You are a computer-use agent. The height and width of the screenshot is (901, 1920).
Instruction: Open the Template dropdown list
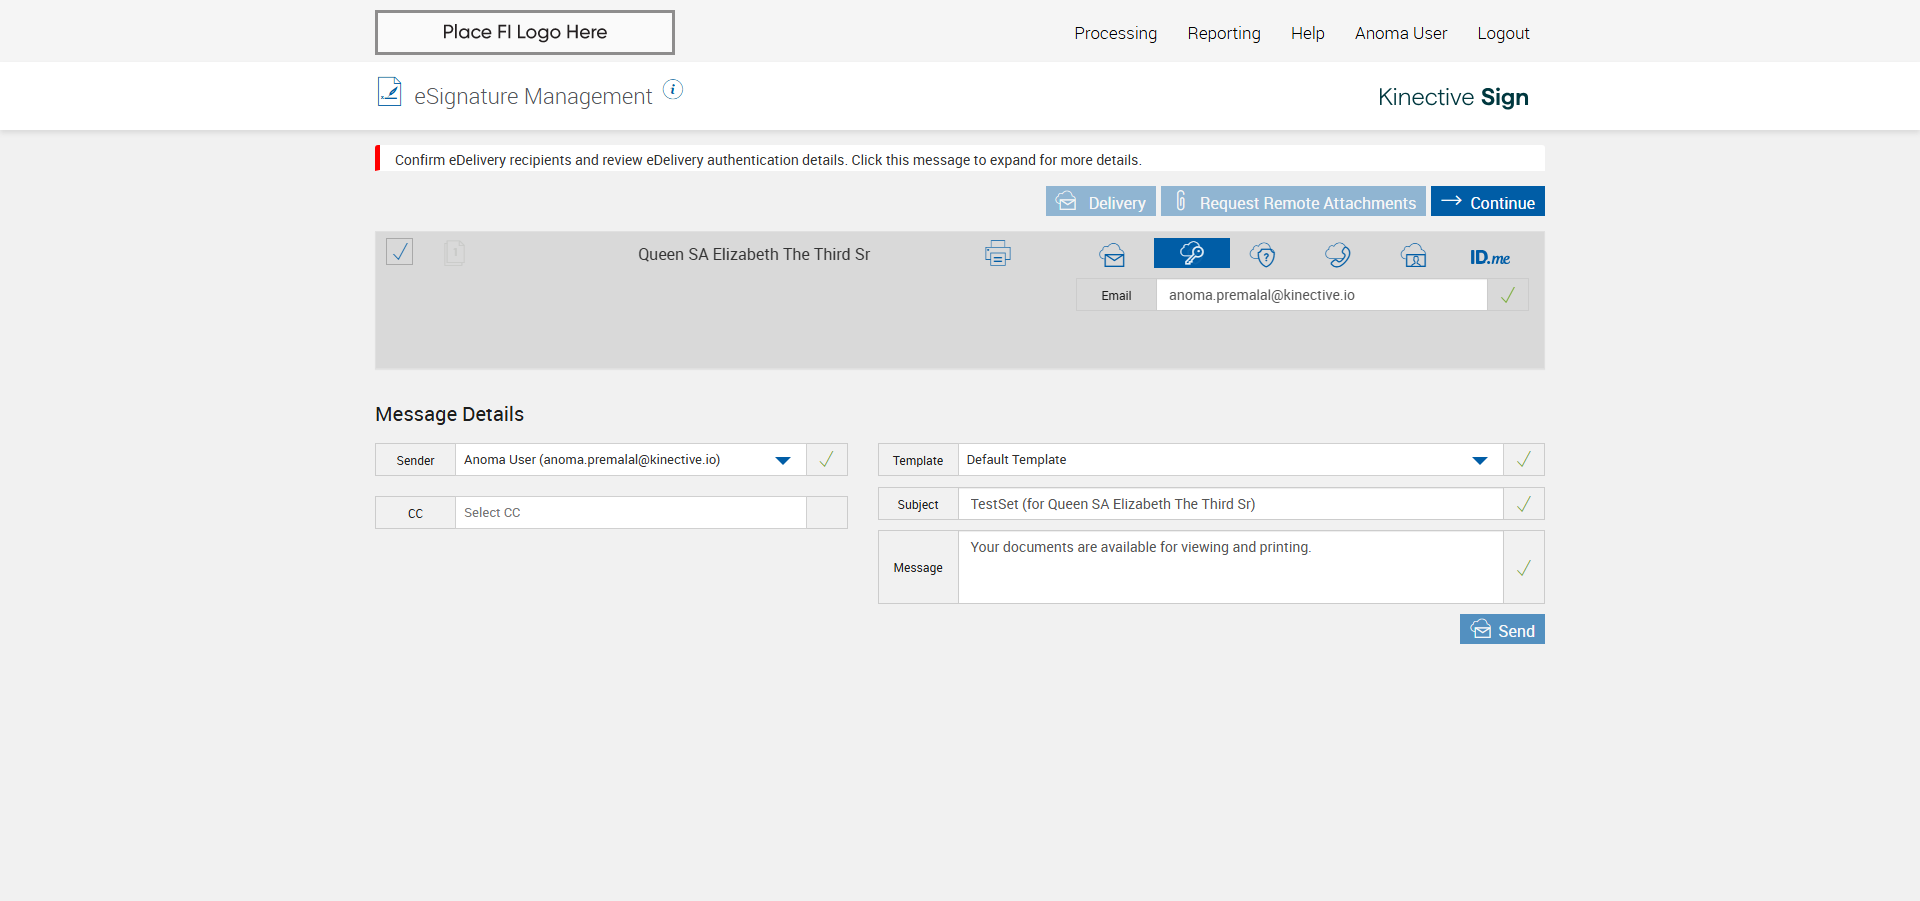click(x=1479, y=460)
